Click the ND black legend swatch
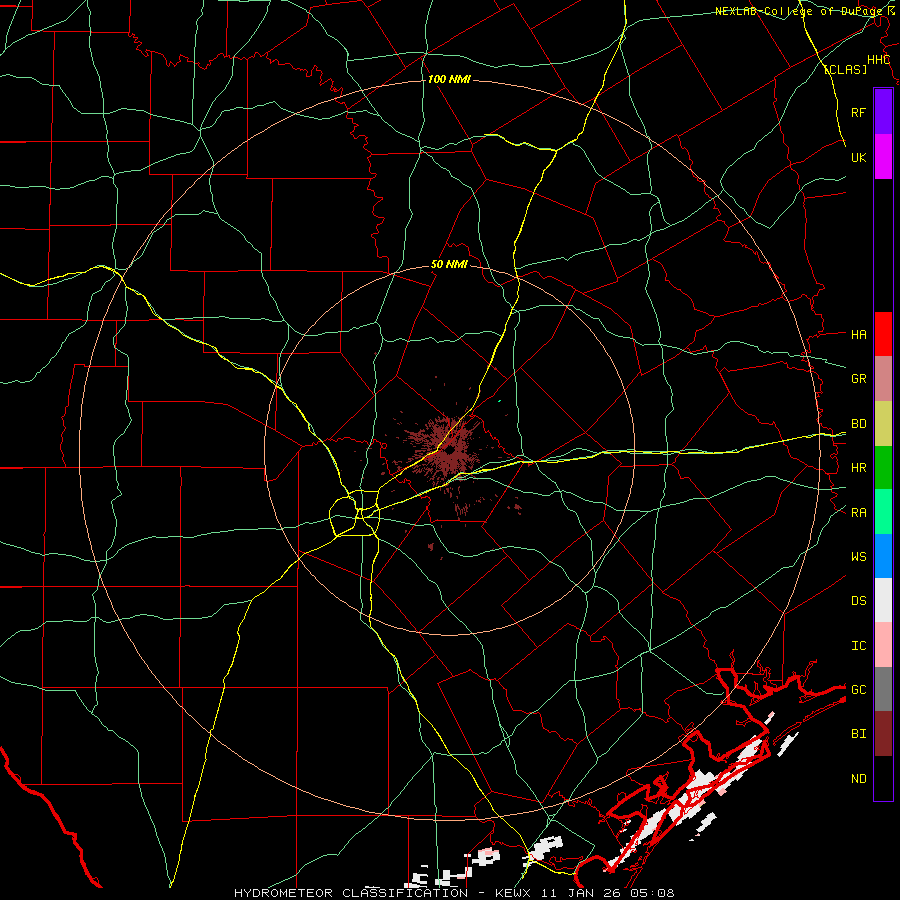This screenshot has height=900, width=900. 883,778
